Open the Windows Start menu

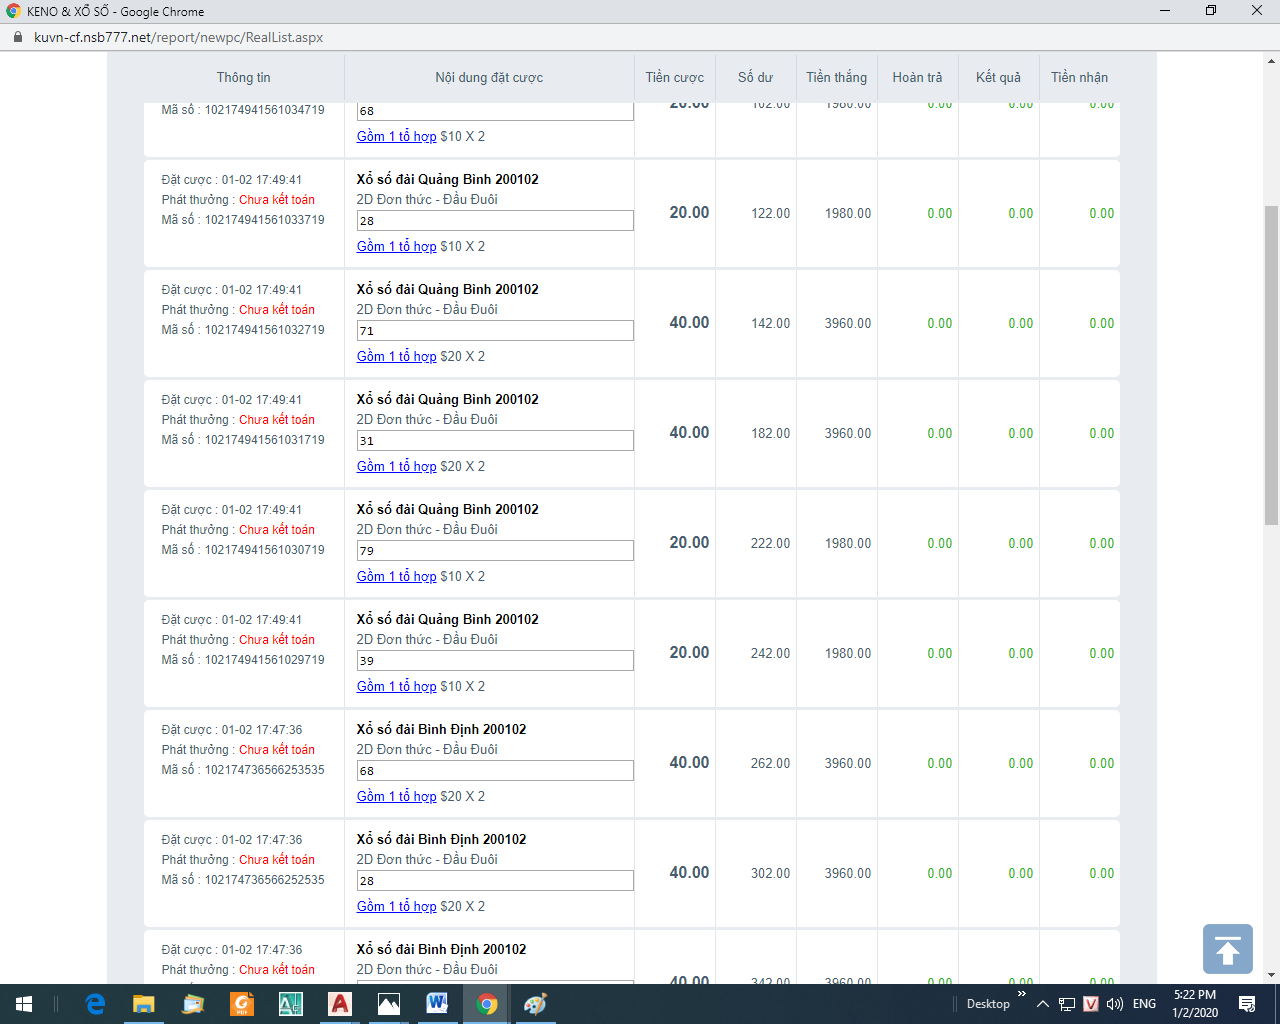pos(24,1004)
